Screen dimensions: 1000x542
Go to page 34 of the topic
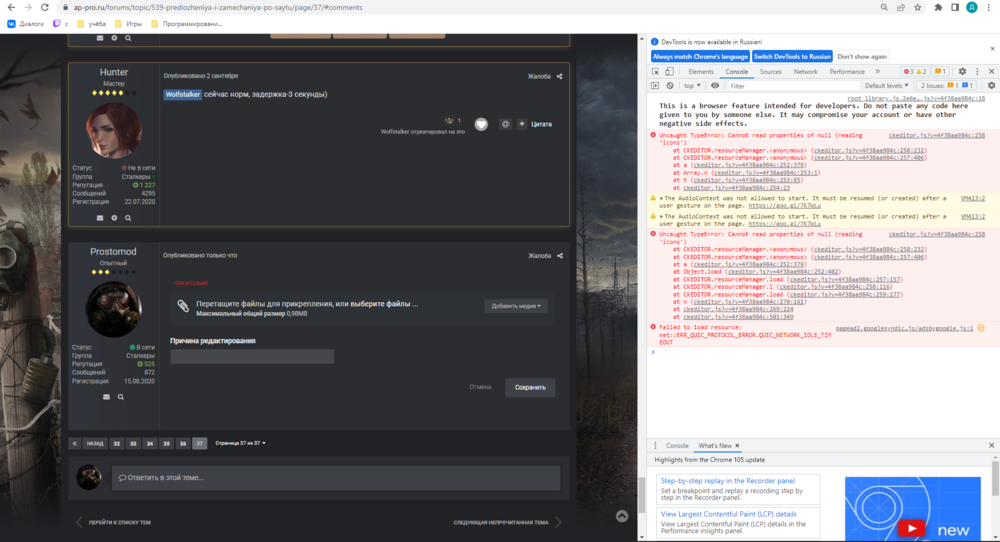click(150, 443)
